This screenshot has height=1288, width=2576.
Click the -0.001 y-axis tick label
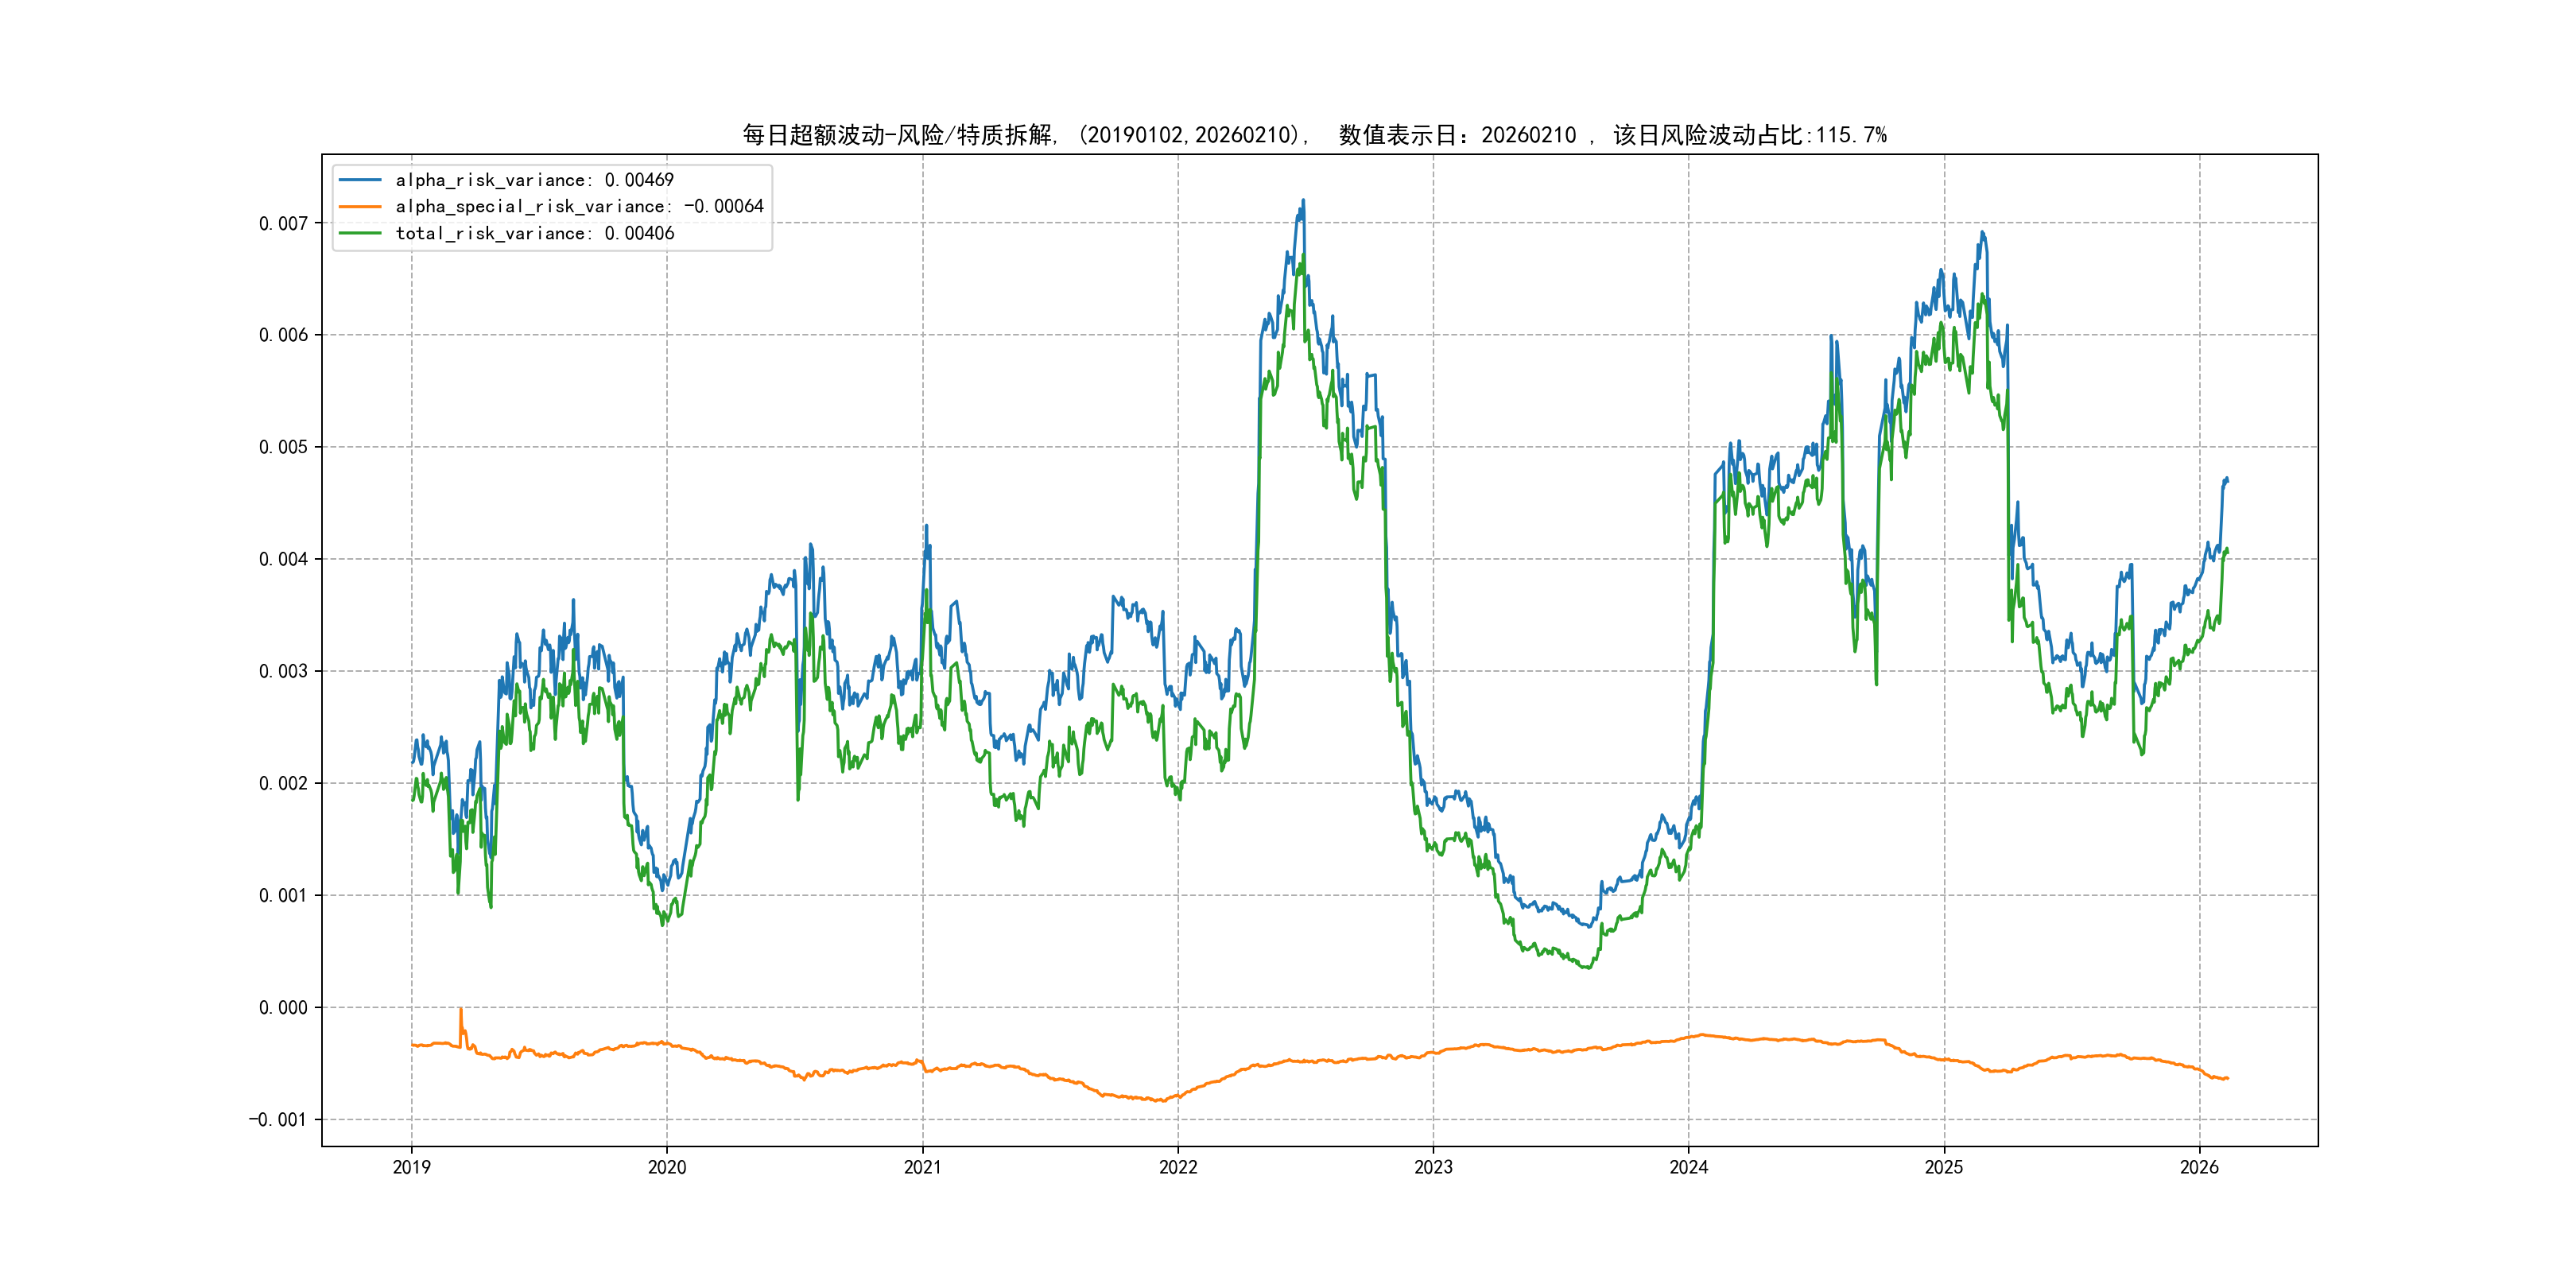tap(278, 1119)
